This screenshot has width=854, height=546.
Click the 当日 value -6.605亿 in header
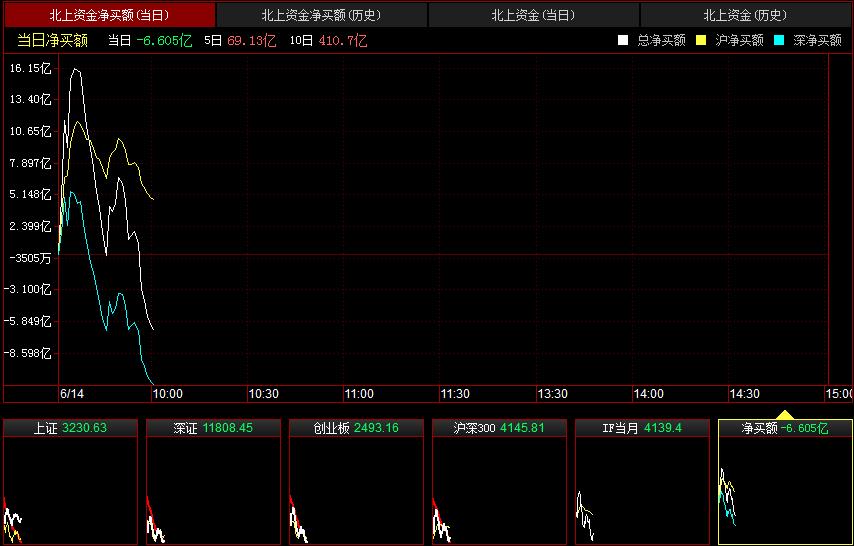click(164, 40)
